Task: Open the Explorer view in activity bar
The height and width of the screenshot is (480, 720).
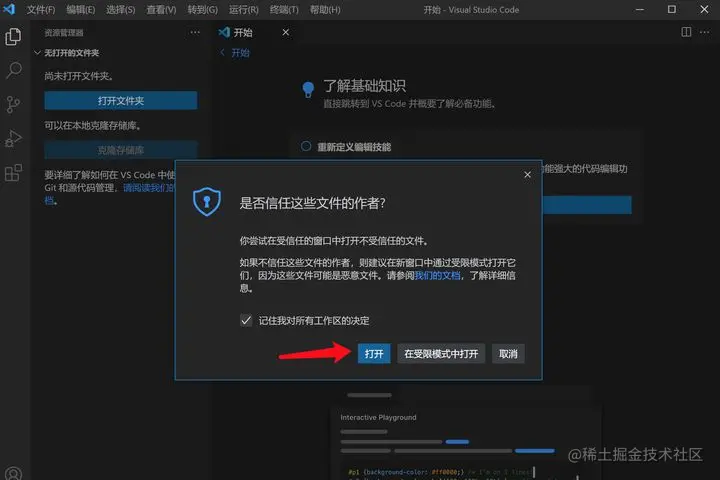Action: (x=13, y=36)
